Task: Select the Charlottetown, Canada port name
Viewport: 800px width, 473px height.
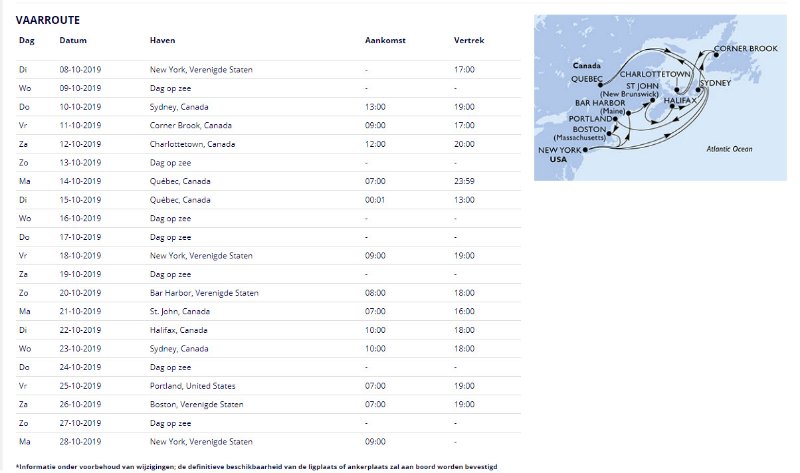Action: click(x=192, y=143)
